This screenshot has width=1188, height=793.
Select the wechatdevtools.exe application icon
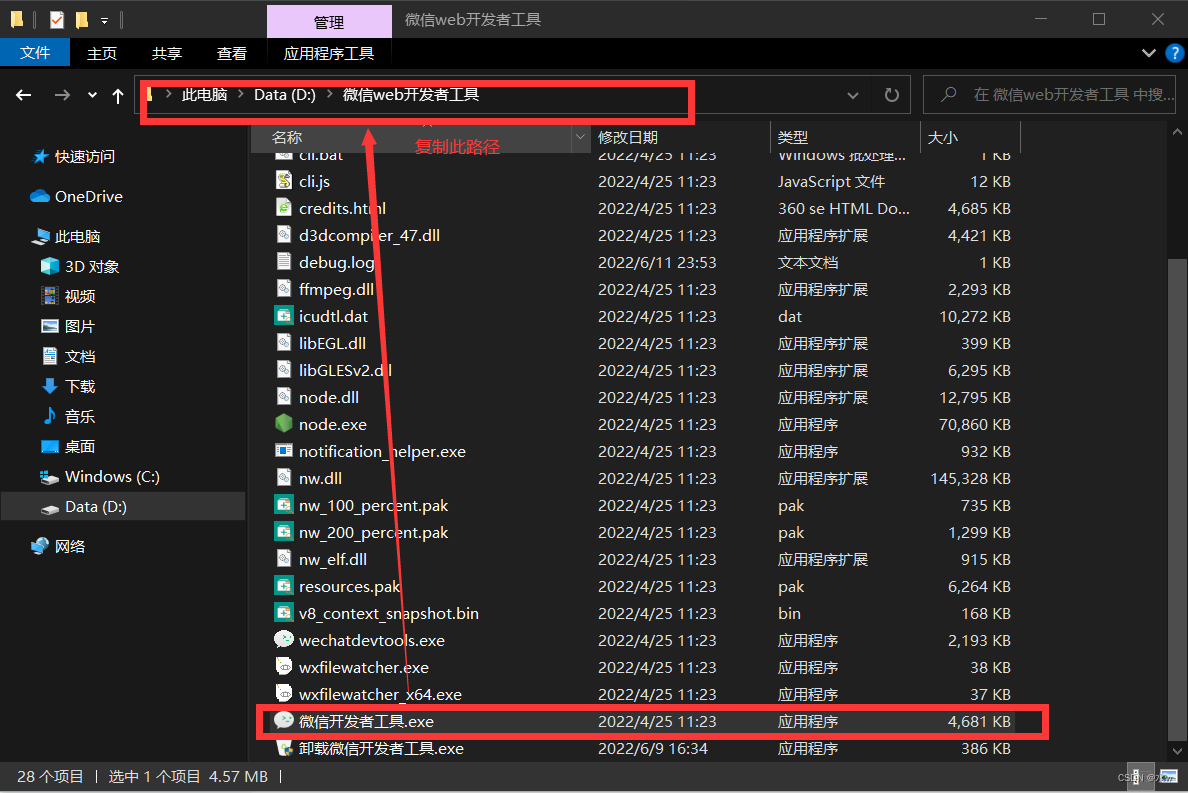pos(284,640)
